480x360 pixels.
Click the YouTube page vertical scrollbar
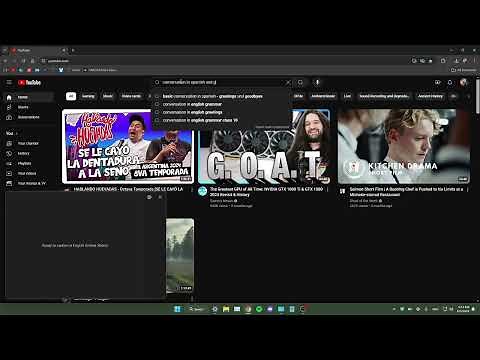click(478, 97)
